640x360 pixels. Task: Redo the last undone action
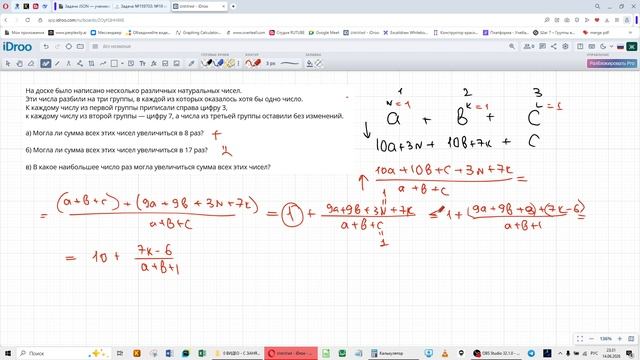(57, 47)
